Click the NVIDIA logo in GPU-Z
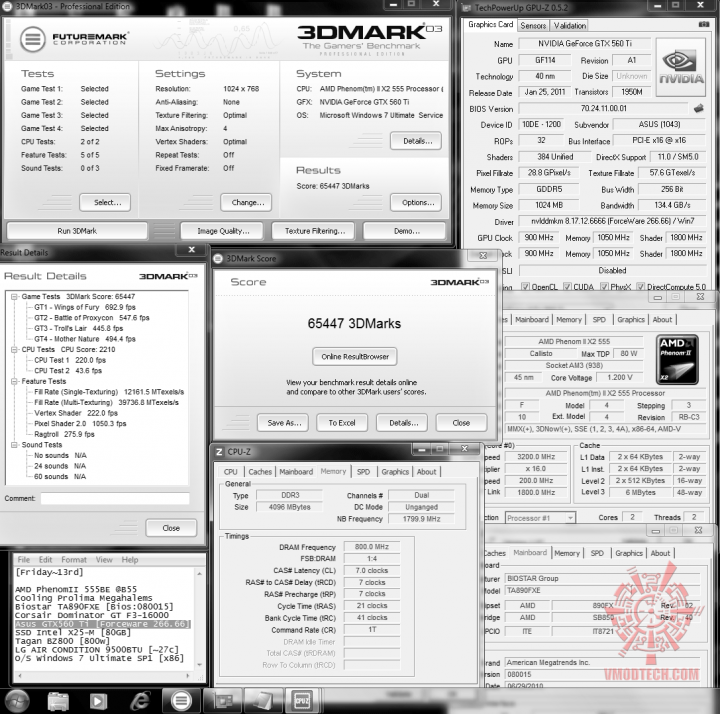 click(681, 67)
